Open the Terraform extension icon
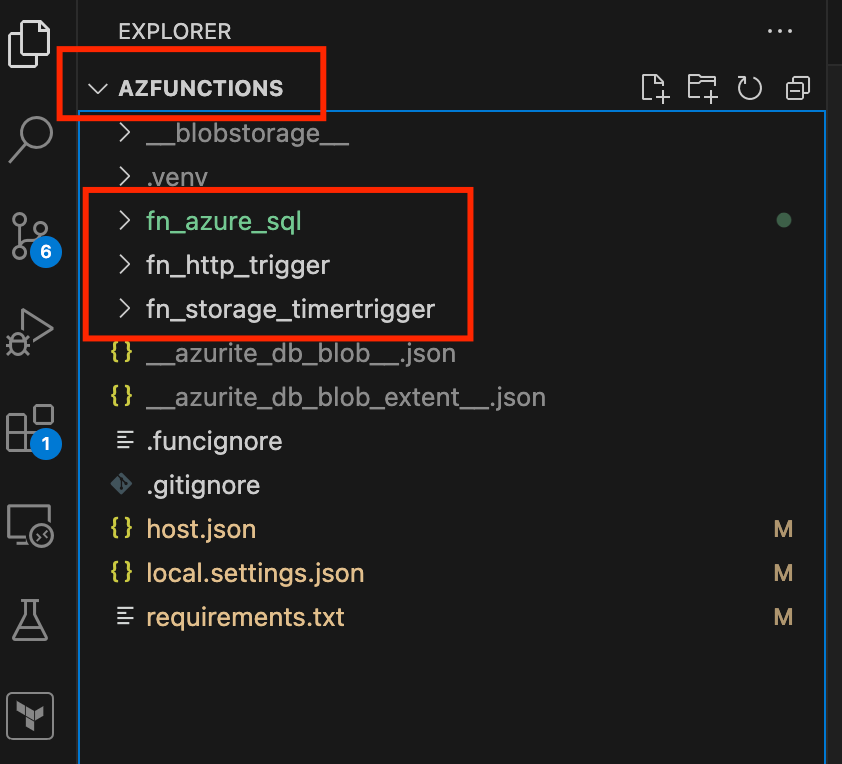The image size is (842, 764). click(x=30, y=716)
